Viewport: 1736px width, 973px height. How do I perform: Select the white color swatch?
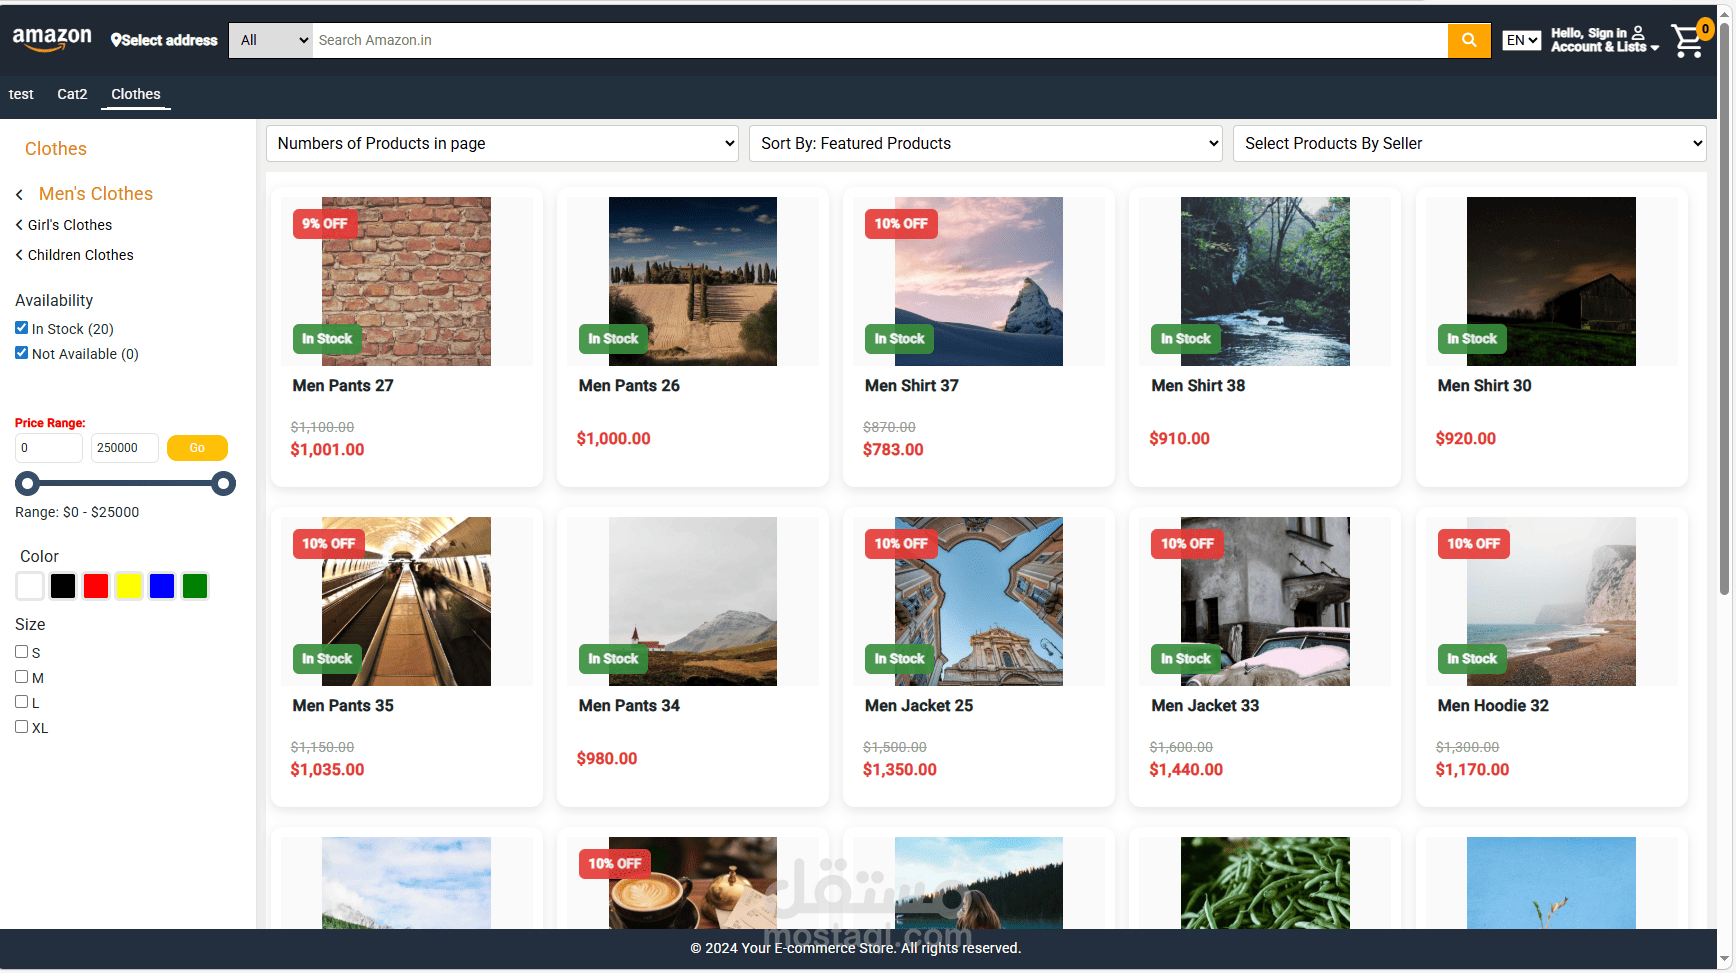pos(30,586)
